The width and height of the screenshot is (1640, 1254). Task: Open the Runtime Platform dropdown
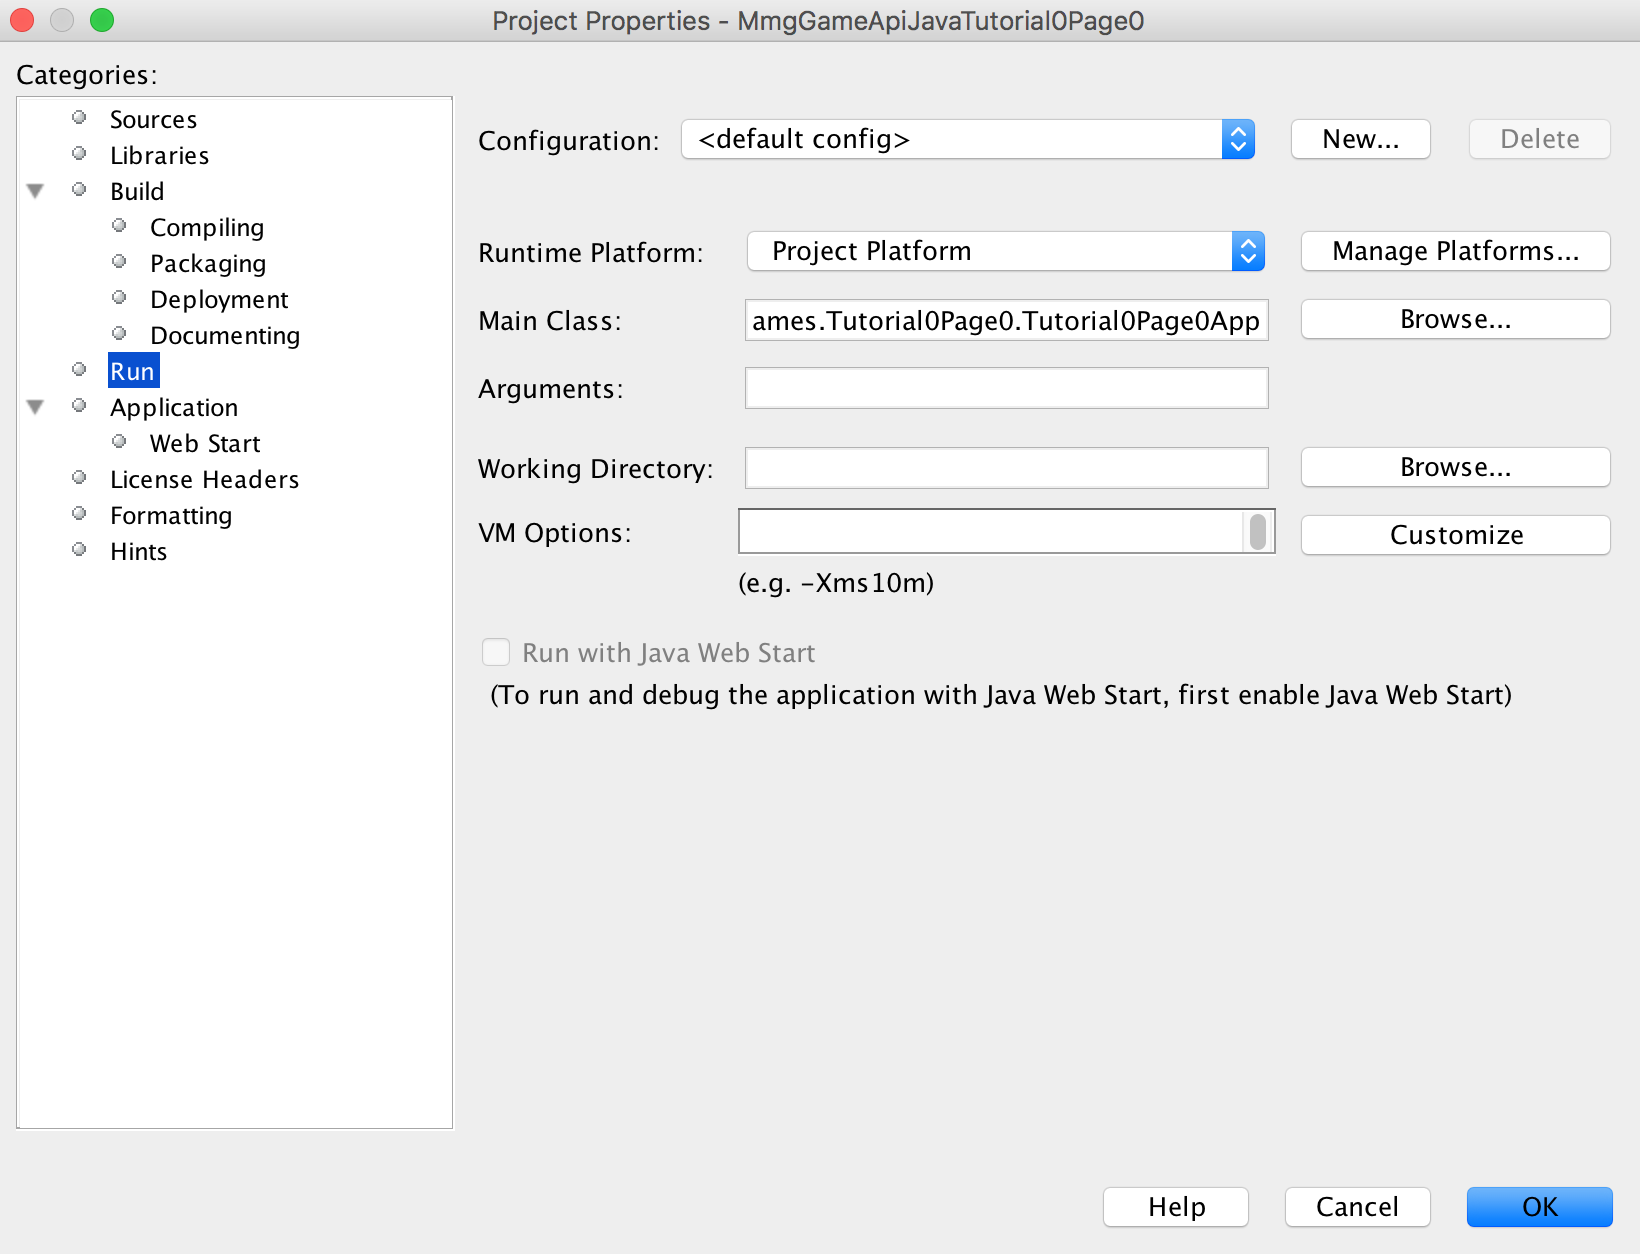click(x=1005, y=252)
